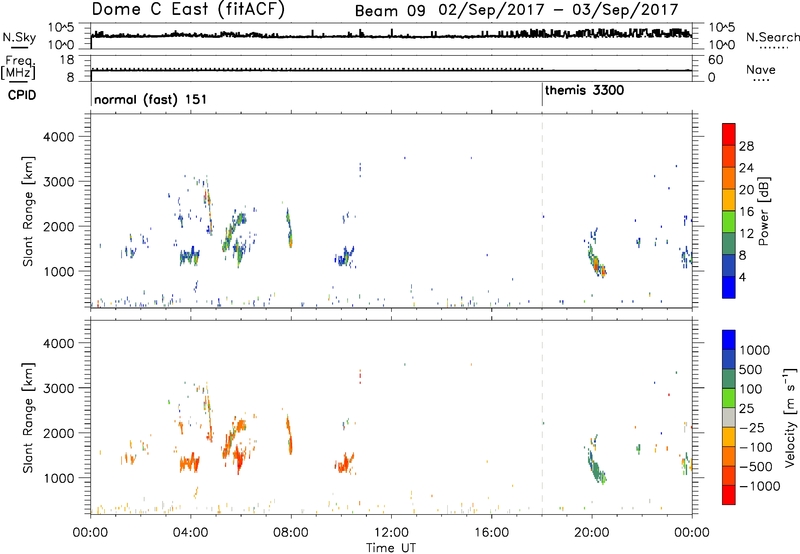Click the "08:00" time tick label
Screen dimensions: 800x554
[291, 533]
